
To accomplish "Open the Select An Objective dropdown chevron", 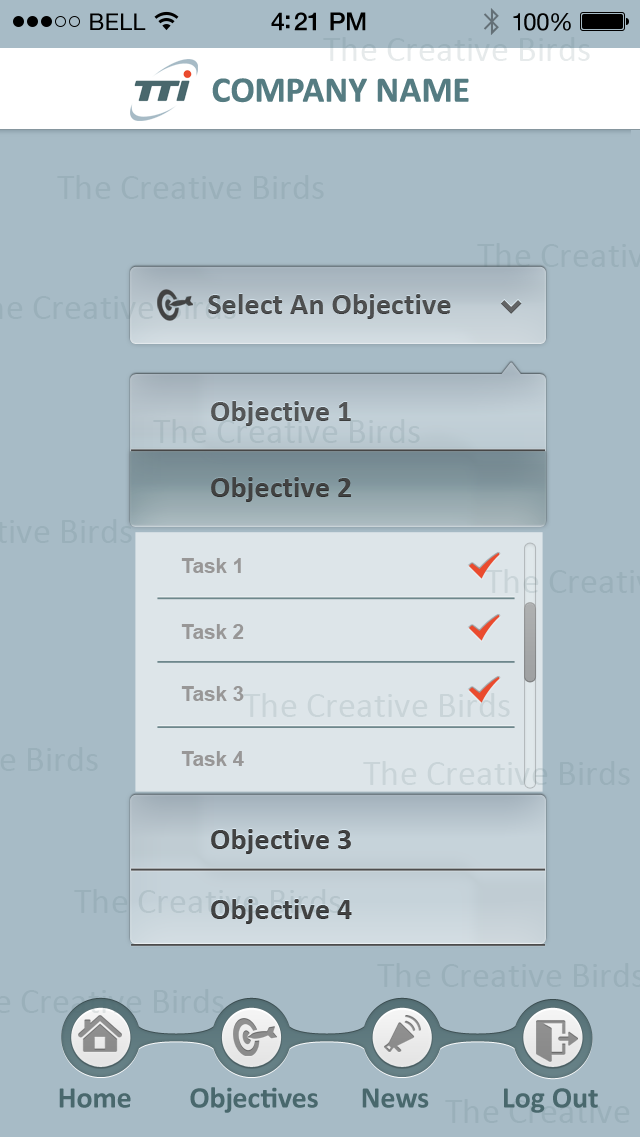I will (511, 306).
